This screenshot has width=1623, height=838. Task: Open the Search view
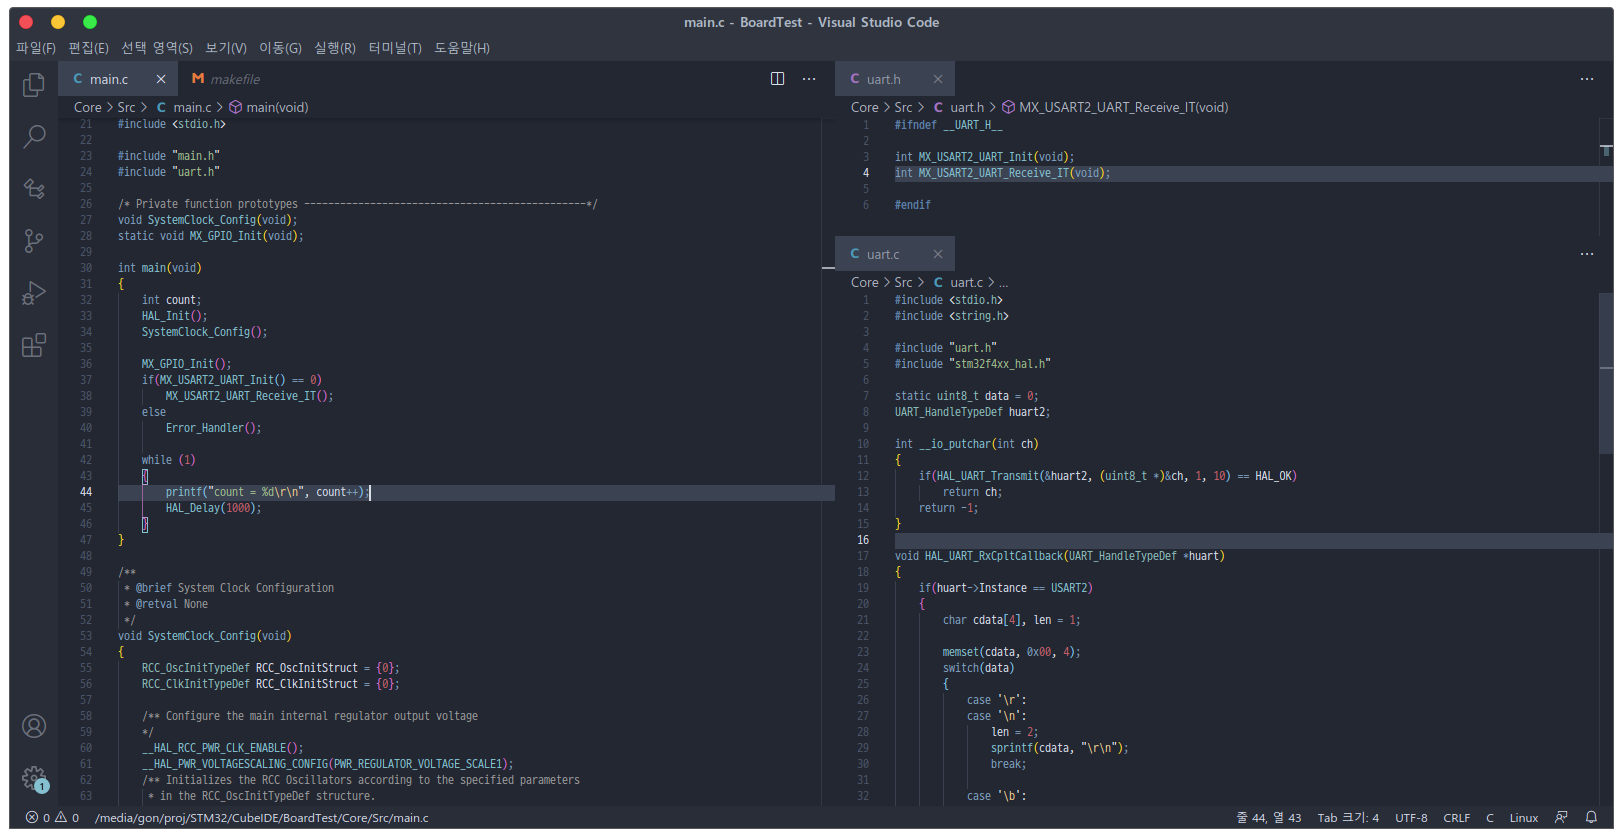(x=34, y=136)
